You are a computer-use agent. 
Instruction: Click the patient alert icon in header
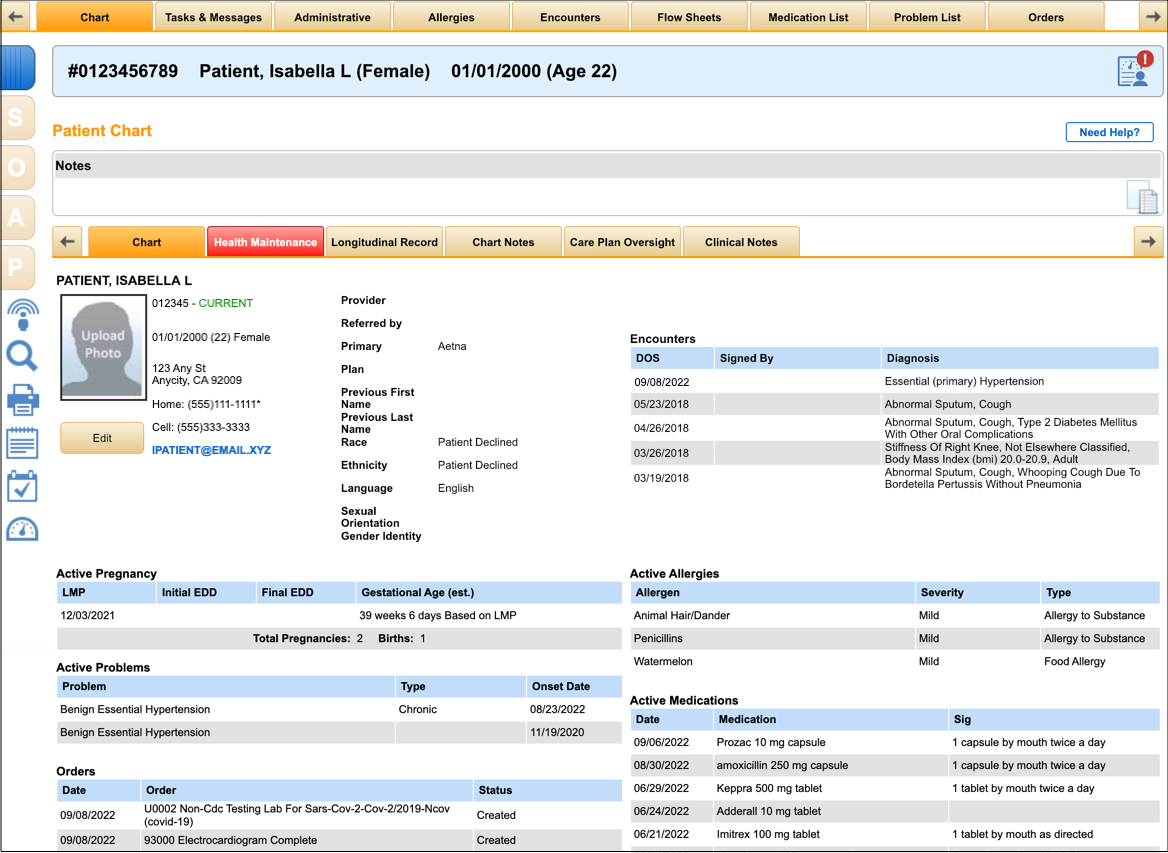(1134, 70)
